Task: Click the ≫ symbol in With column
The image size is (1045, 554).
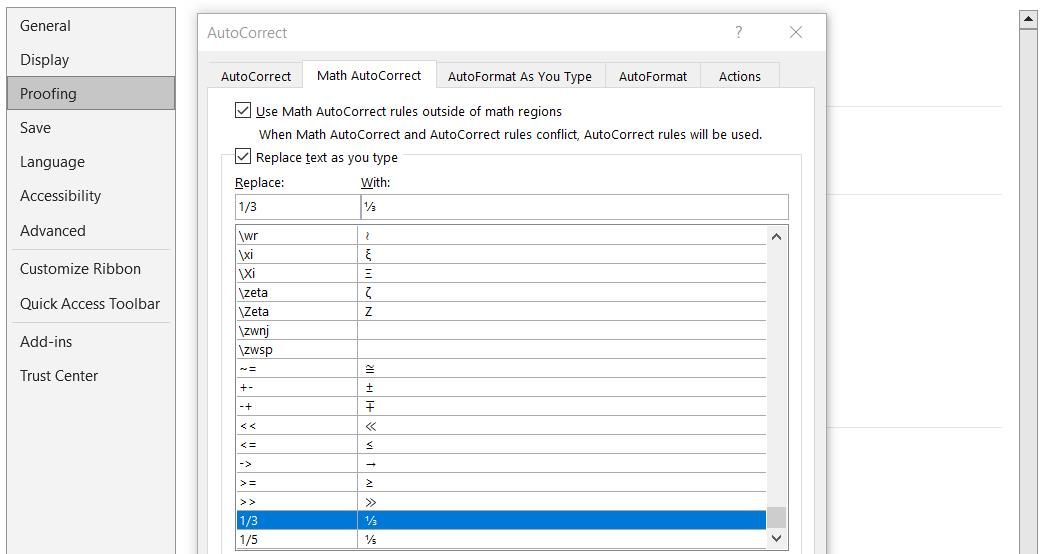Action: (371, 502)
